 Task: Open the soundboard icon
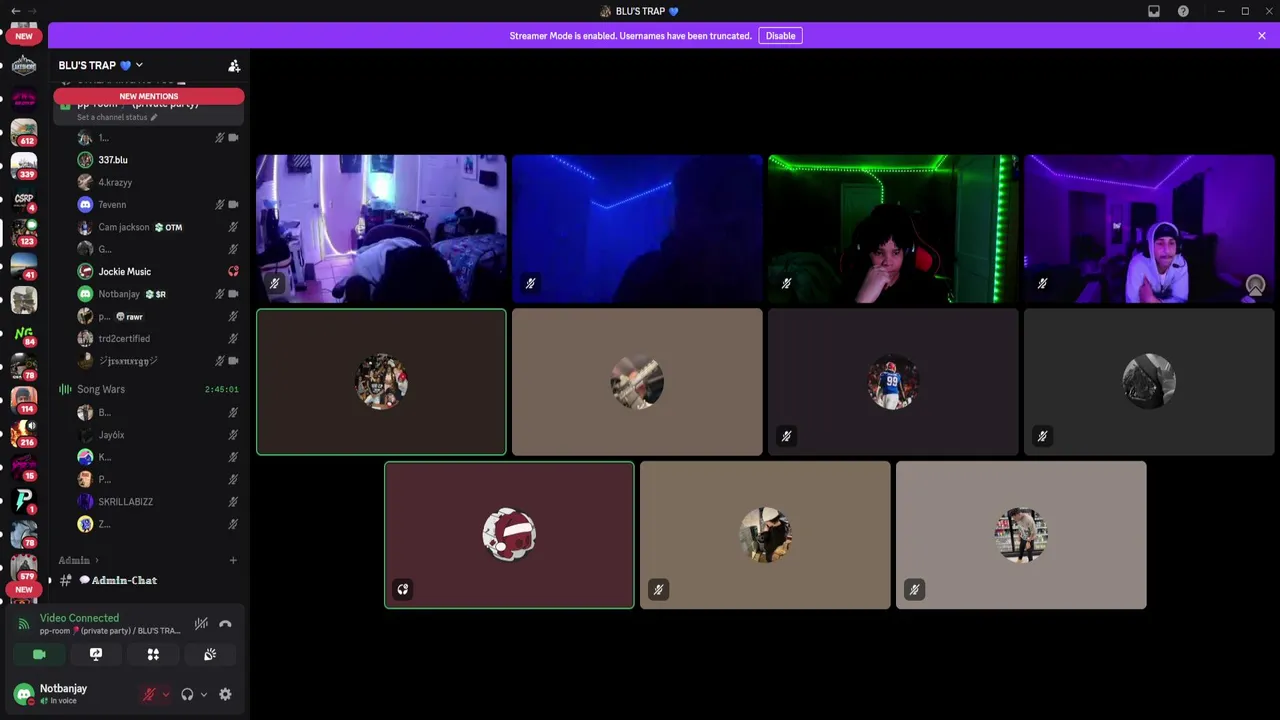tap(210, 654)
